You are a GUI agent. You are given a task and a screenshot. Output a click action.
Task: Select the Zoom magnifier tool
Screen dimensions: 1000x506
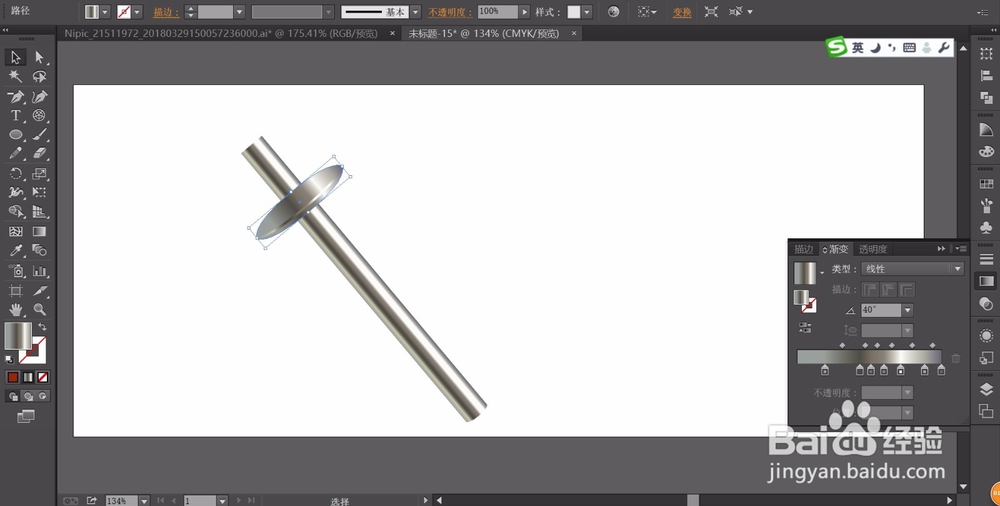coord(40,310)
